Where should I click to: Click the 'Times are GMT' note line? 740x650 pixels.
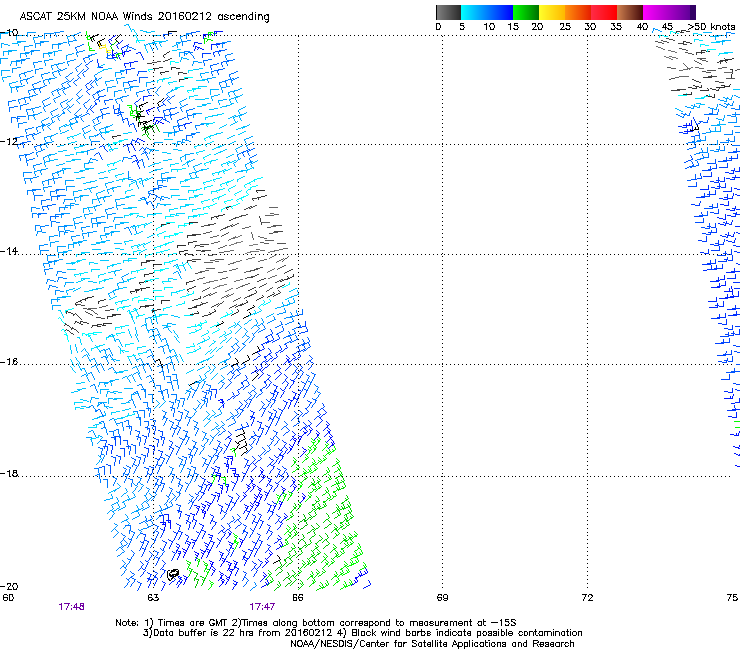[316, 623]
